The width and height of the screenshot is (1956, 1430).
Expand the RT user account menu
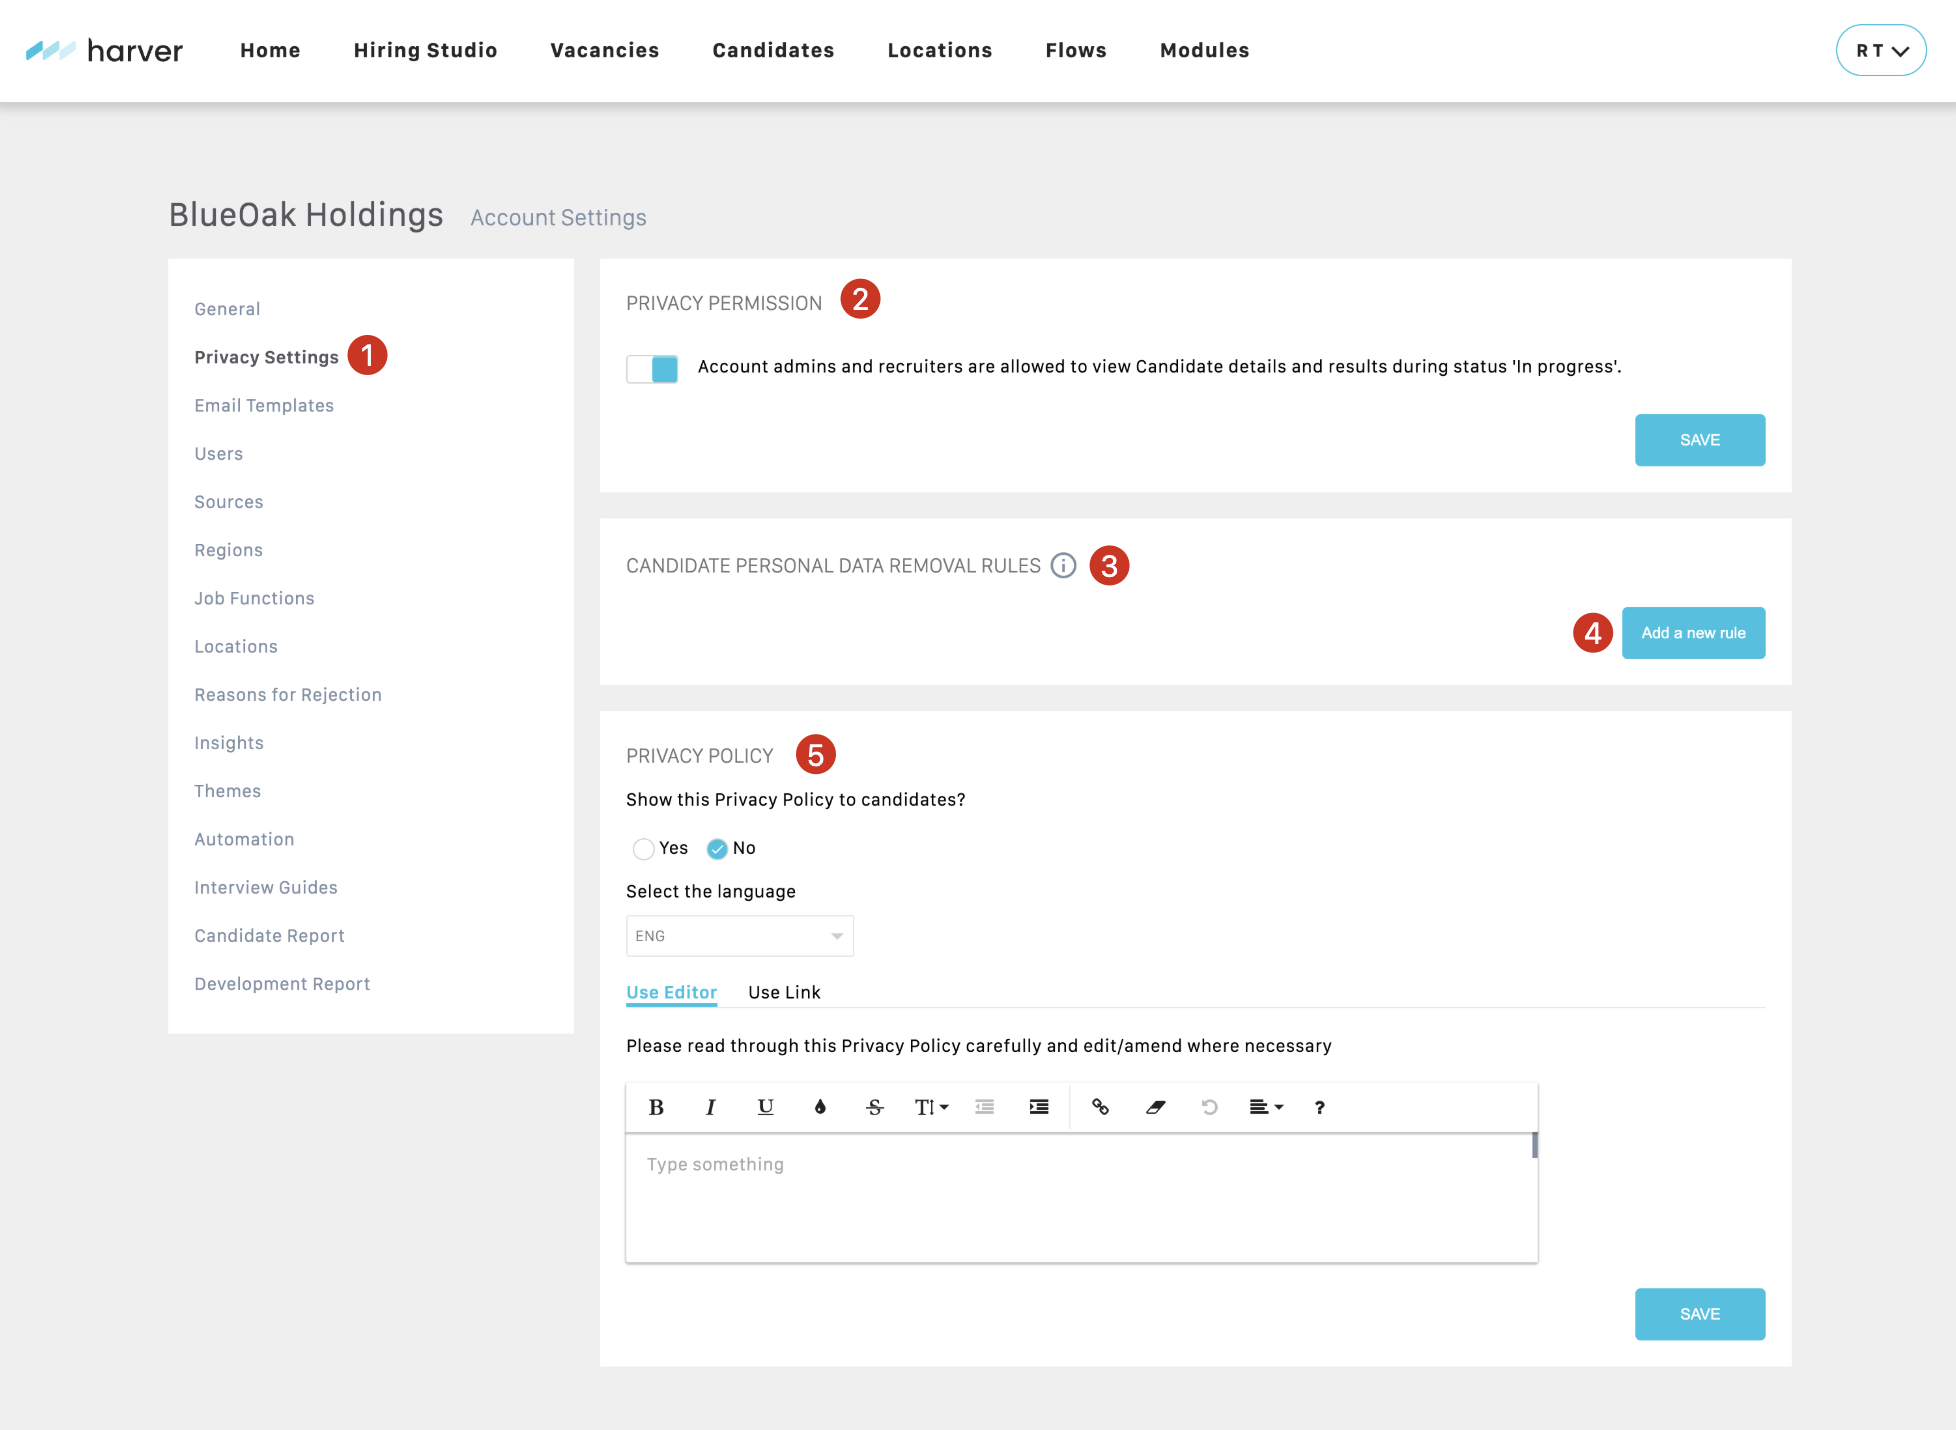tap(1881, 51)
